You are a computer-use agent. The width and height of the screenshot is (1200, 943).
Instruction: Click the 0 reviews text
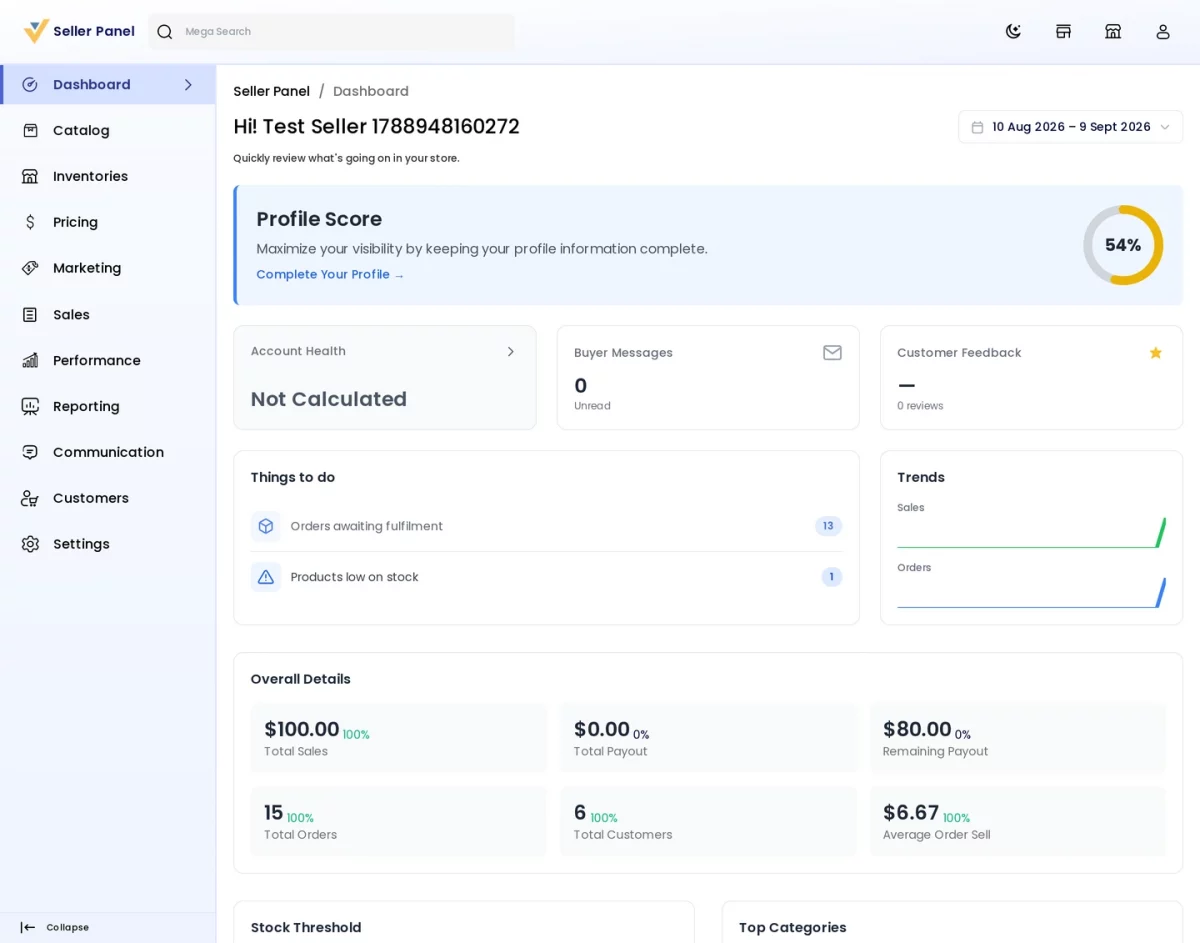(x=920, y=406)
